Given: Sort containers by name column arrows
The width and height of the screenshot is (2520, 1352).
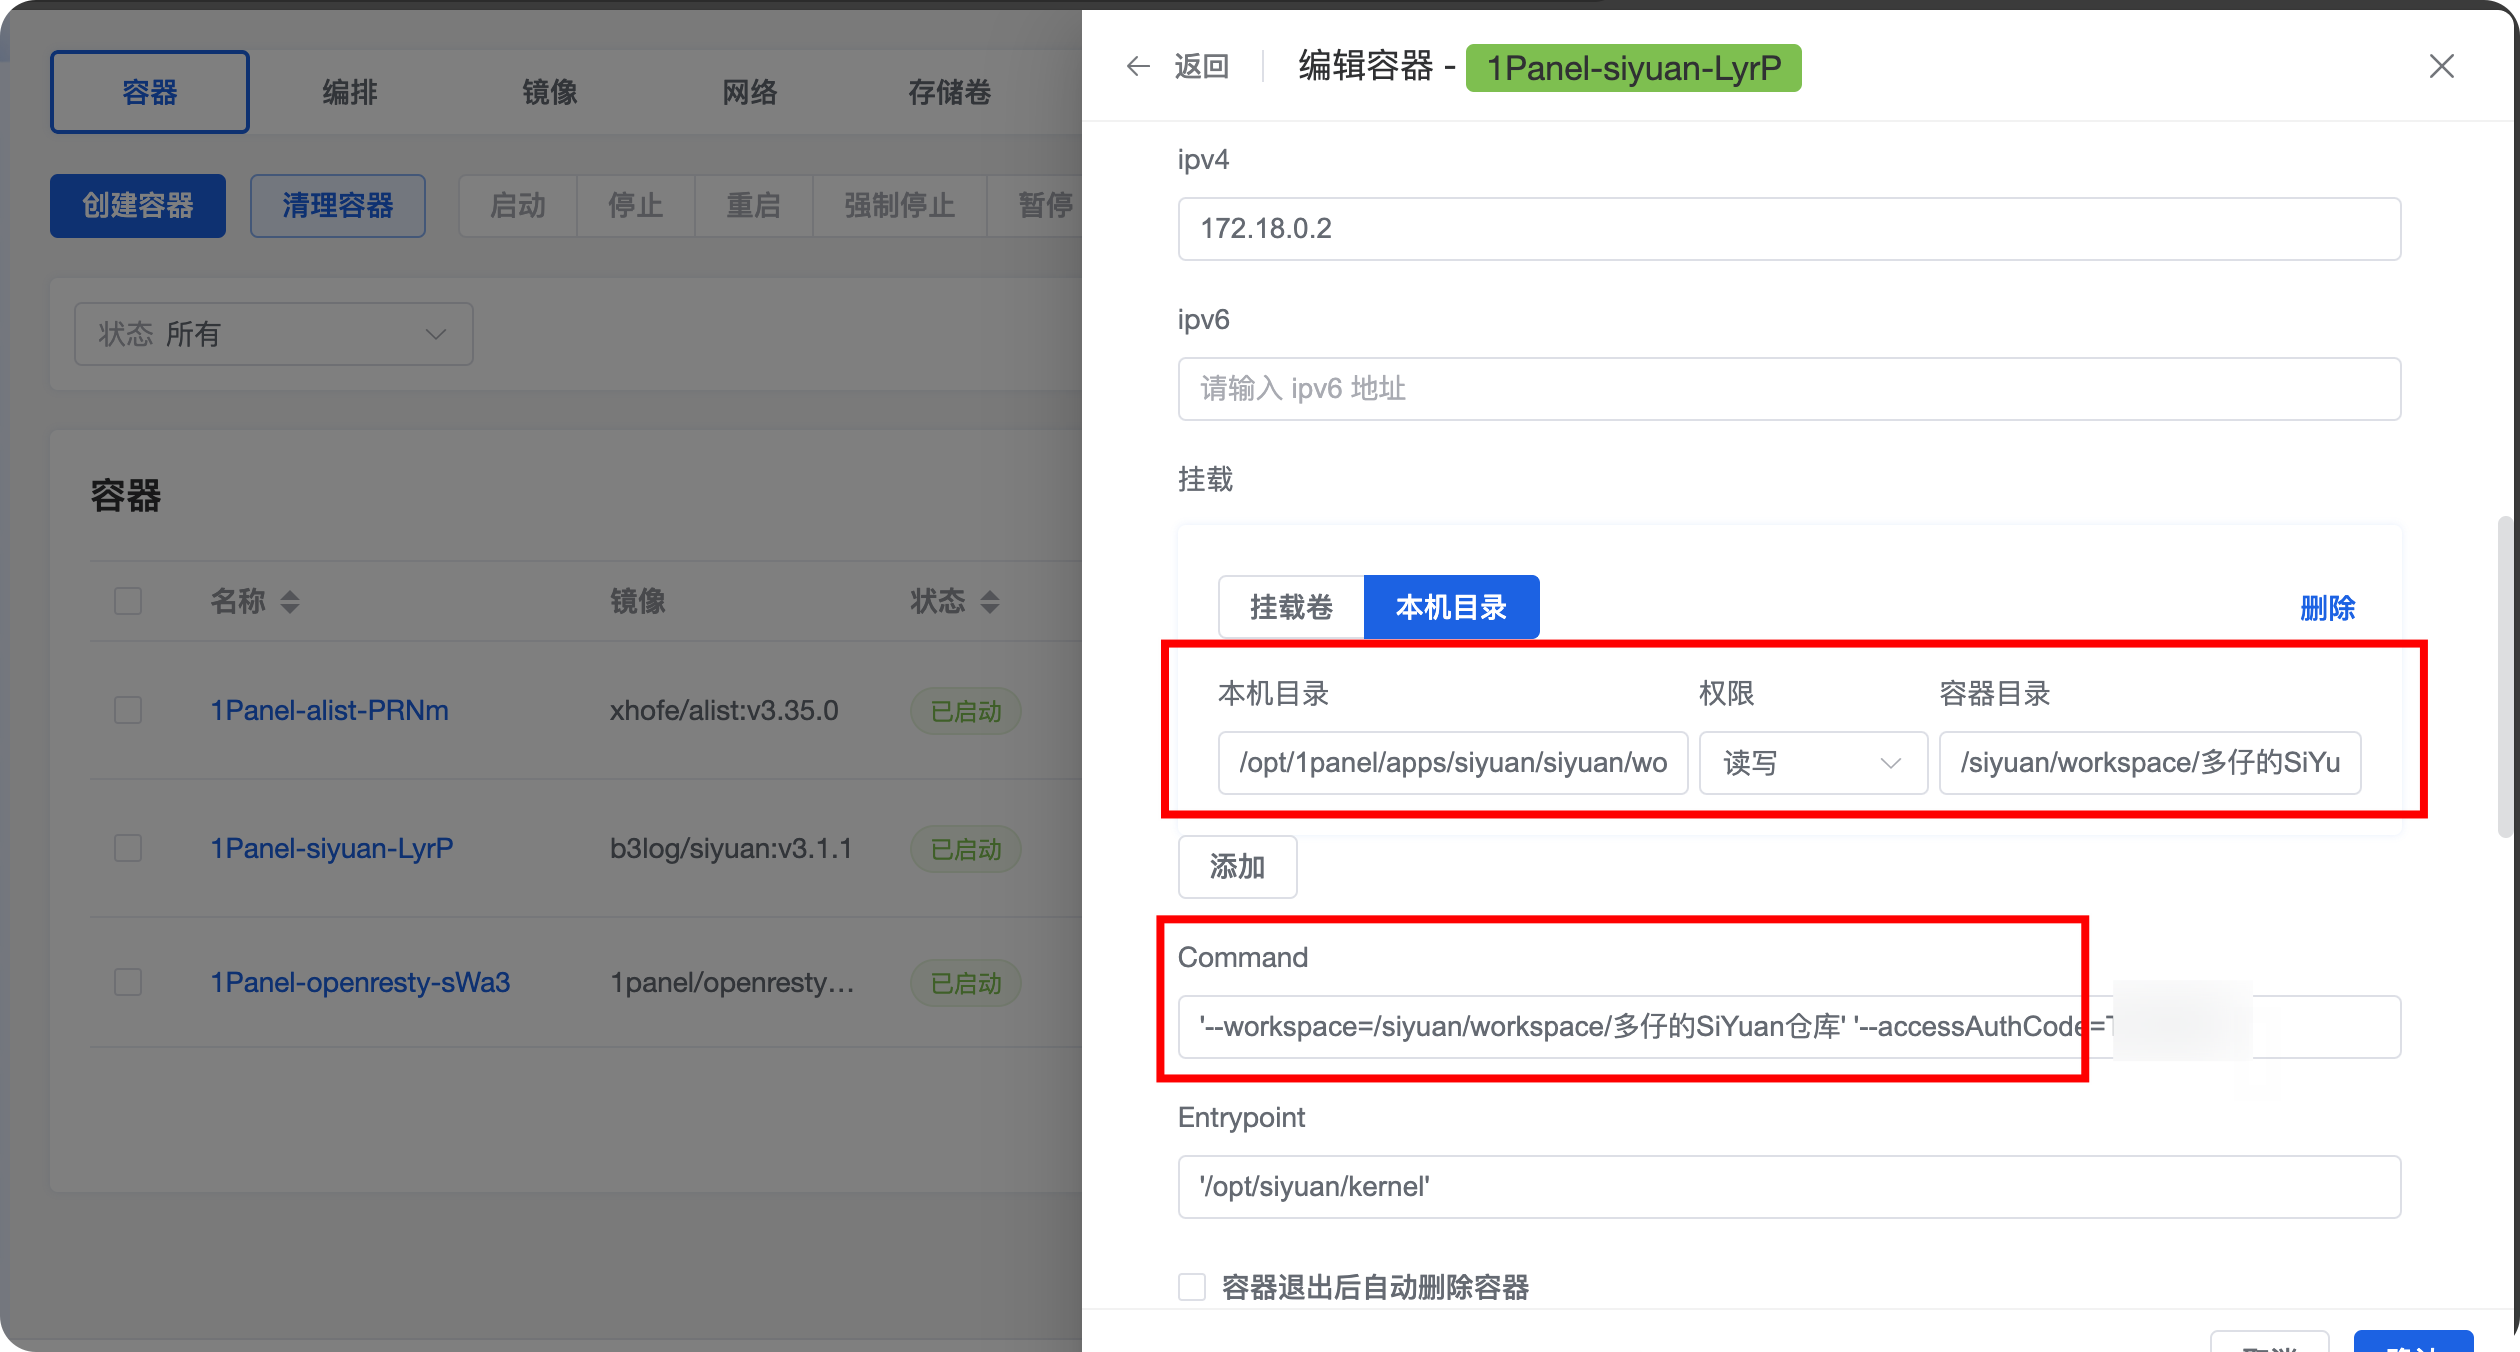Looking at the screenshot, I should coord(290,602).
